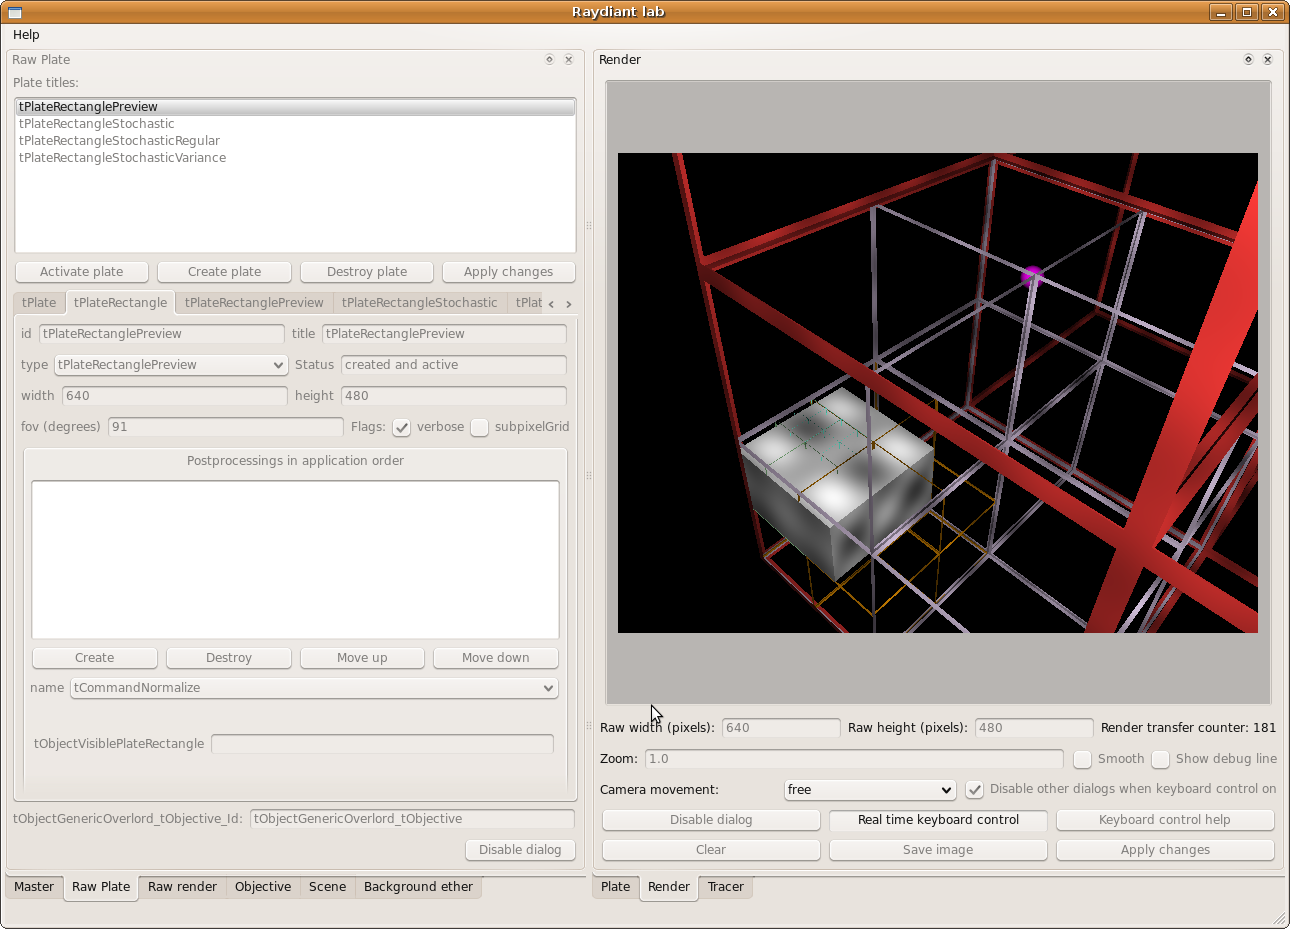Uncheck the verbose flag
The height and width of the screenshot is (929, 1290).
pos(402,428)
